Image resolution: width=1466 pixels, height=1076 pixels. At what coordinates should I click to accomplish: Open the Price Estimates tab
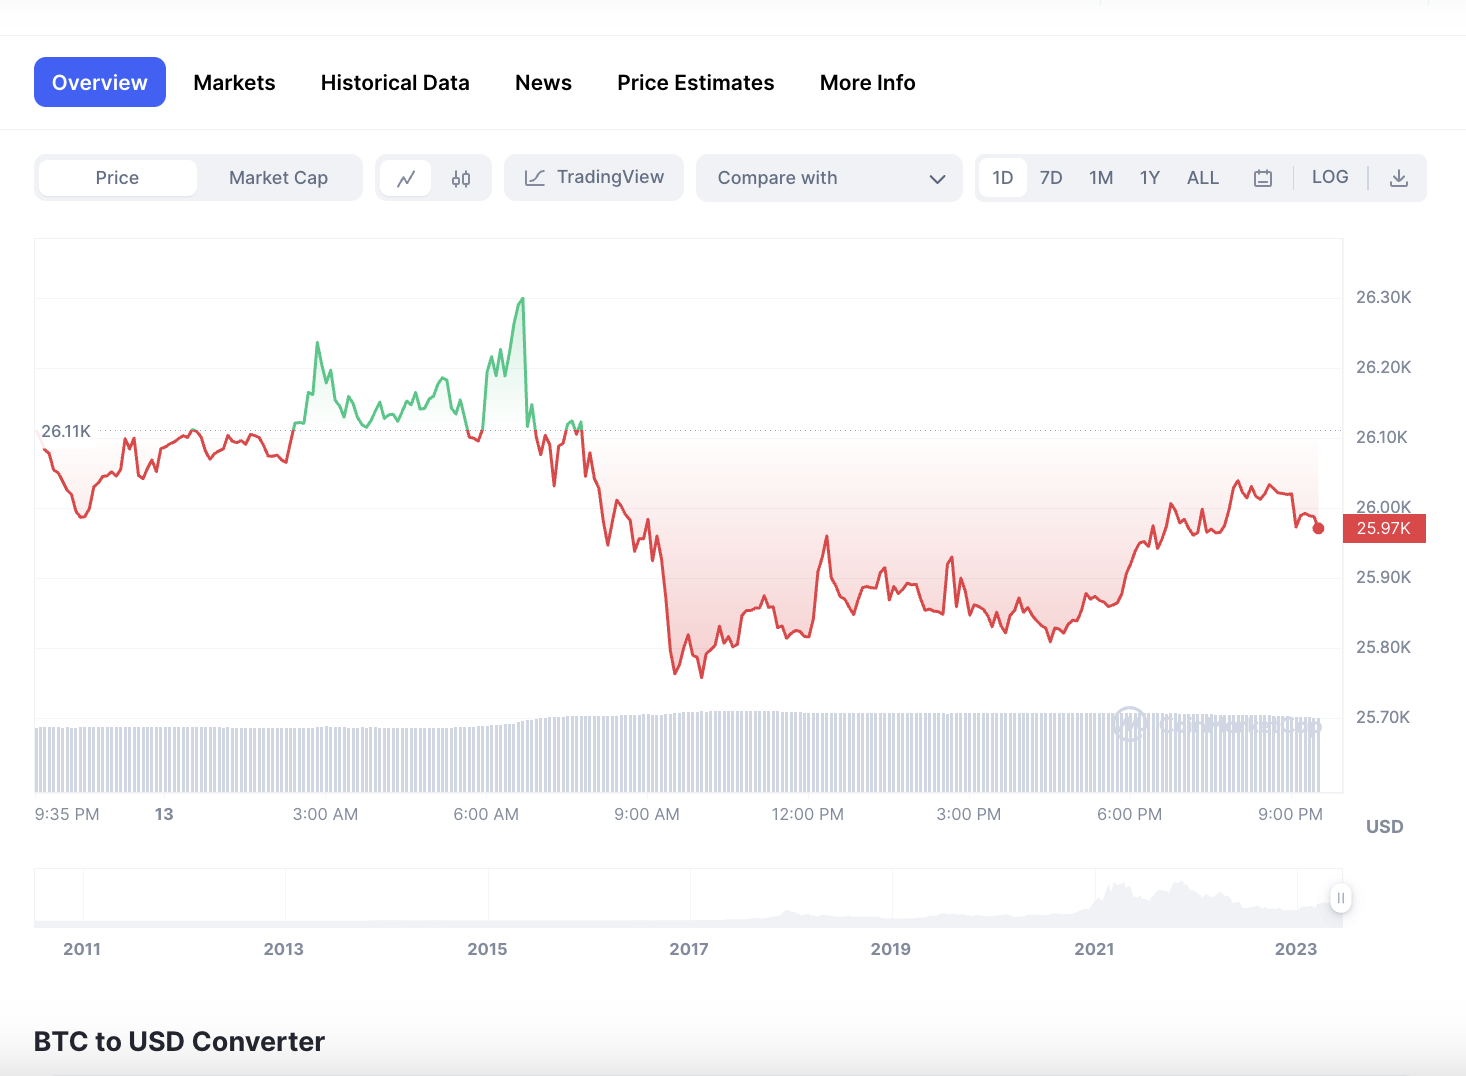coord(695,82)
